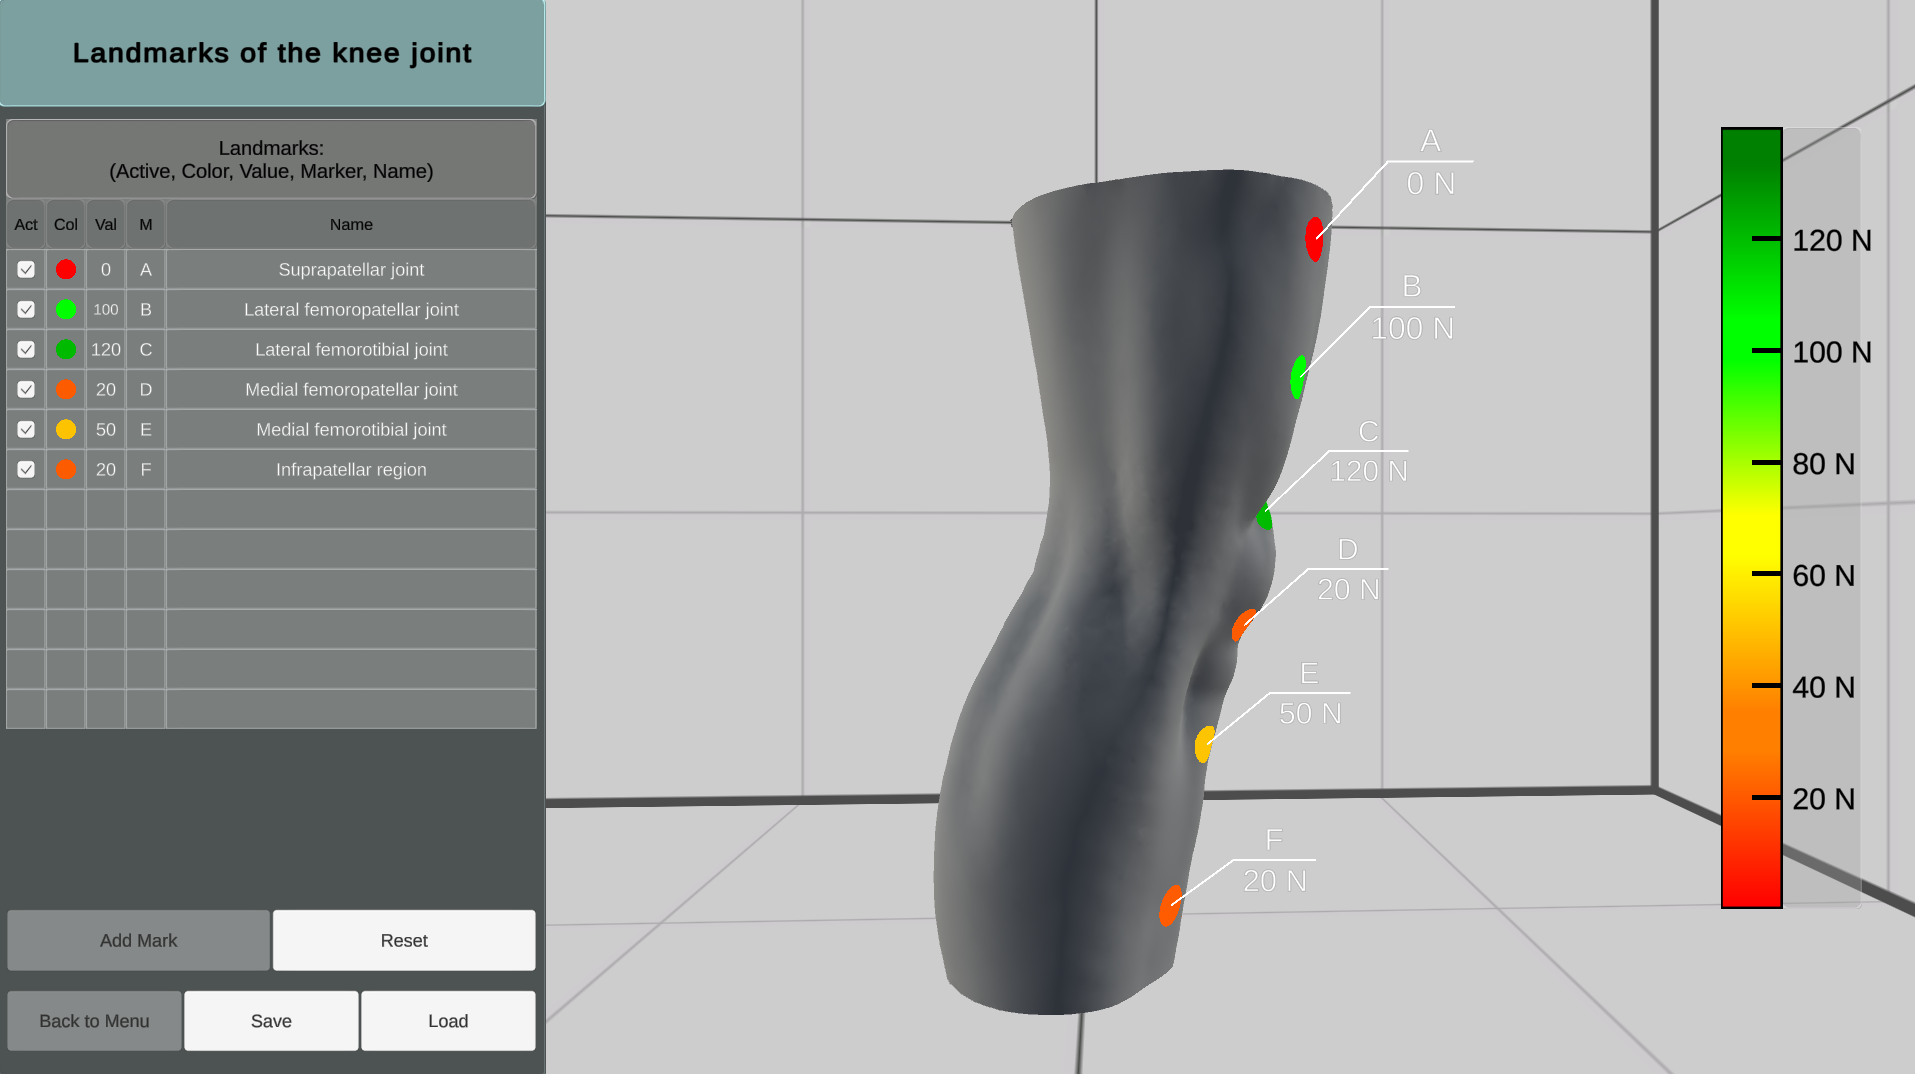
Task: Click the Reset button
Action: pyautogui.click(x=404, y=940)
